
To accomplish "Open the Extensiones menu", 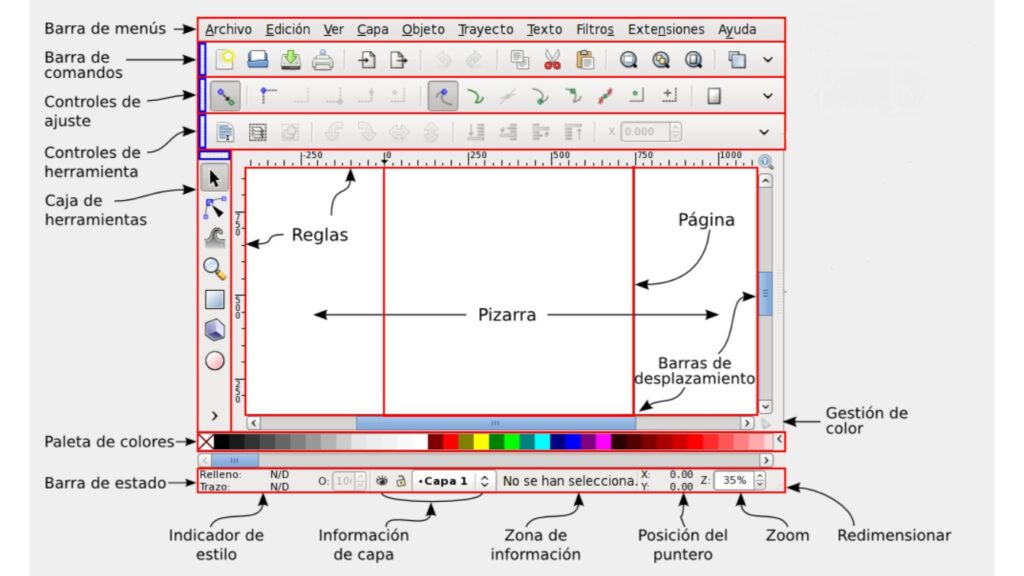I will [x=665, y=30].
